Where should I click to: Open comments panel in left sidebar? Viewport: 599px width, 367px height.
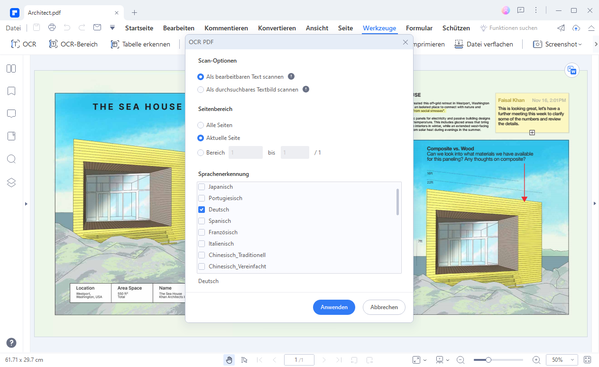click(x=11, y=113)
